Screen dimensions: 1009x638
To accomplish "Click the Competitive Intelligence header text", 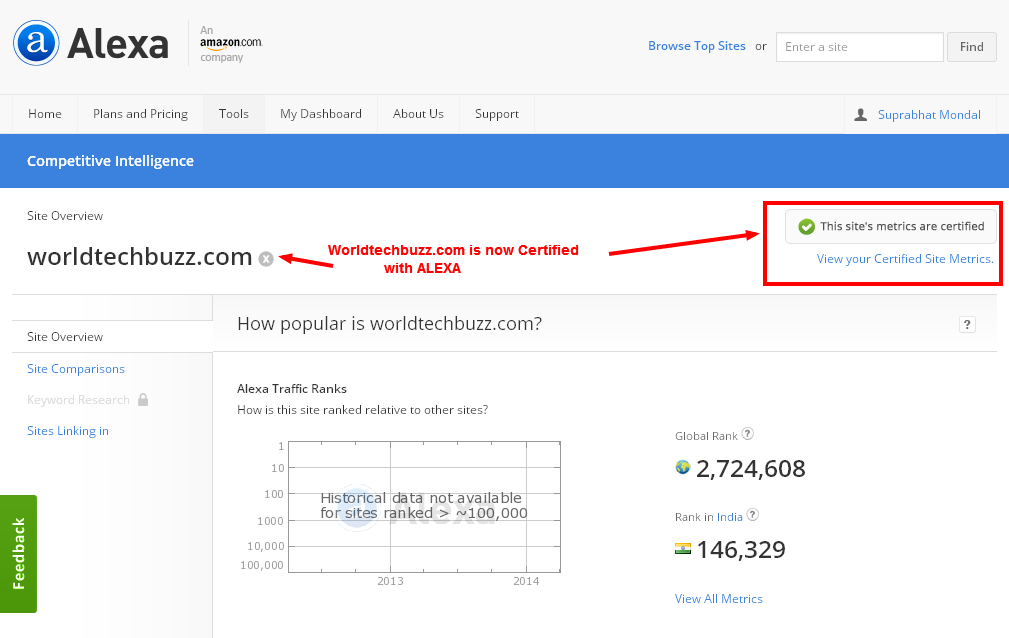I will [110, 161].
